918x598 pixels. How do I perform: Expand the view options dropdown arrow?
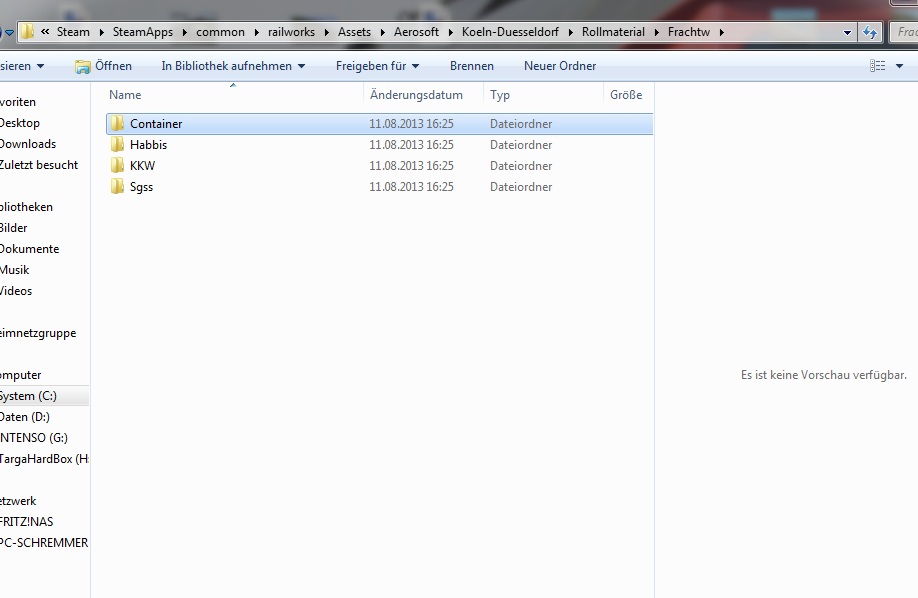(x=899, y=66)
